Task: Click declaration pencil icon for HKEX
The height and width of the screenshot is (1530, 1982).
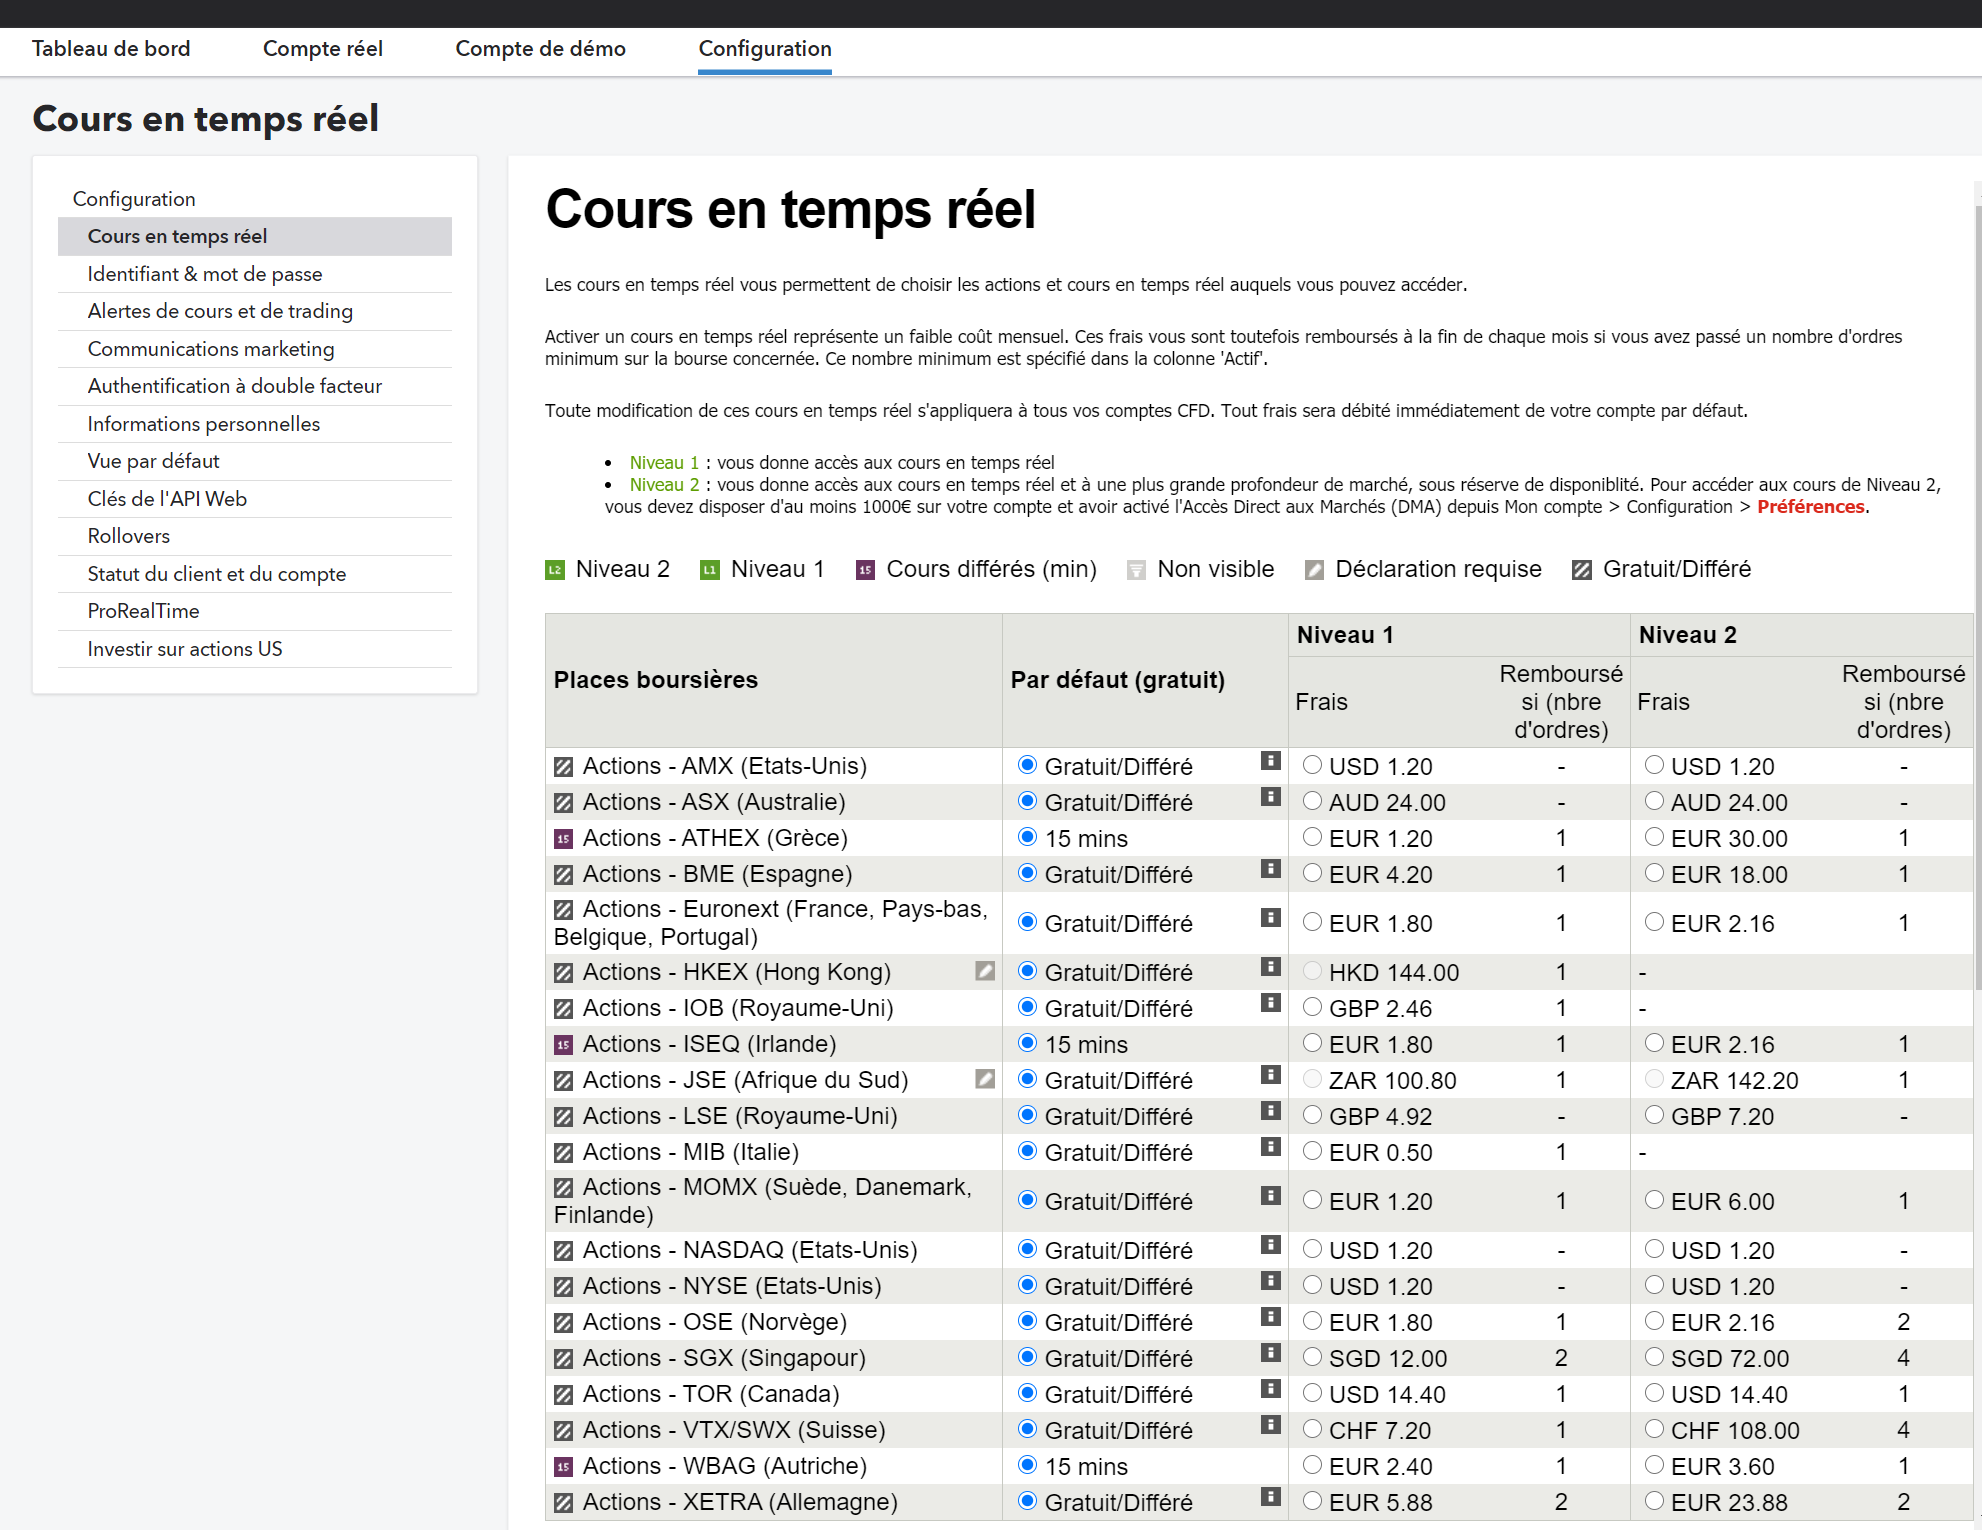Action: pos(985,971)
